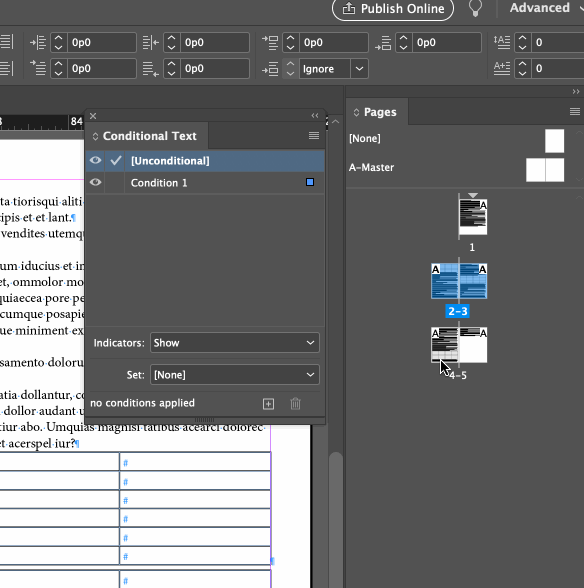Open the Set None dropdown
This screenshot has height=588, width=584.
[235, 375]
